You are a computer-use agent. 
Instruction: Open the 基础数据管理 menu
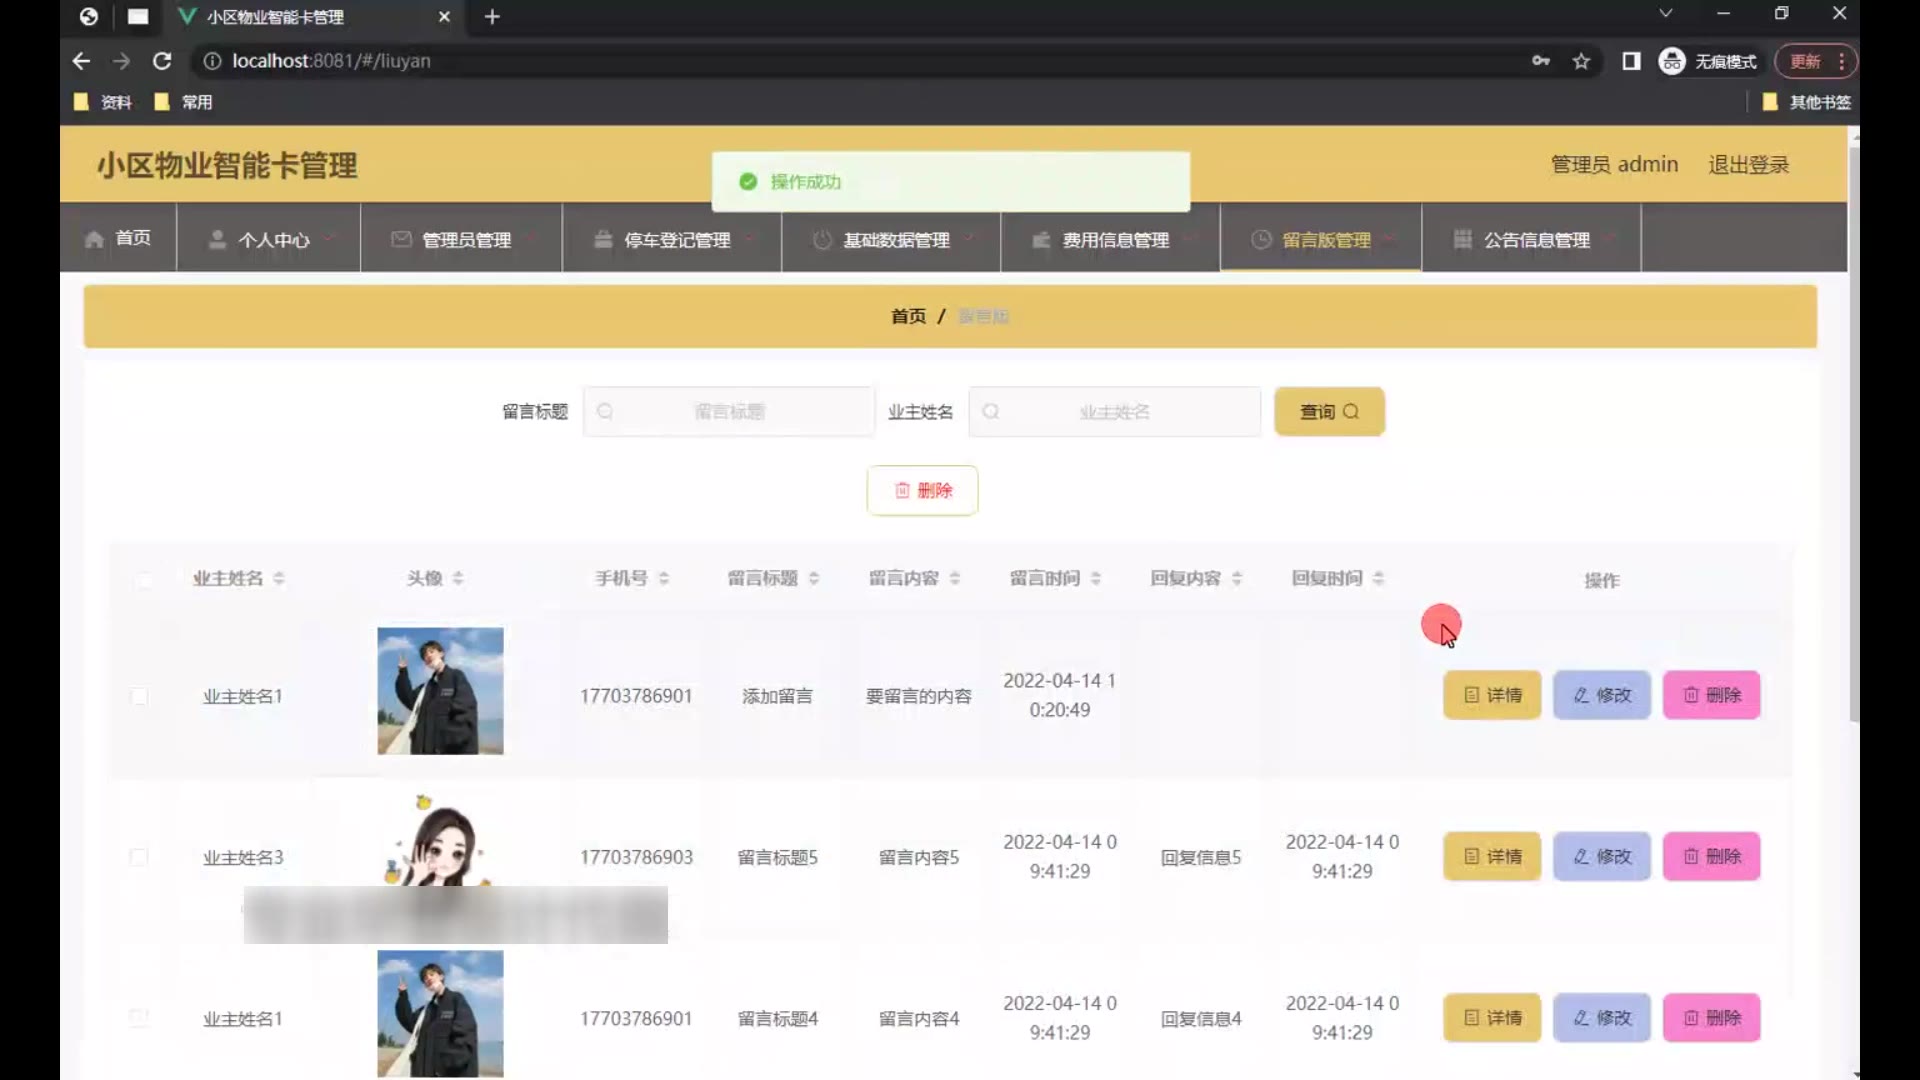tap(895, 239)
